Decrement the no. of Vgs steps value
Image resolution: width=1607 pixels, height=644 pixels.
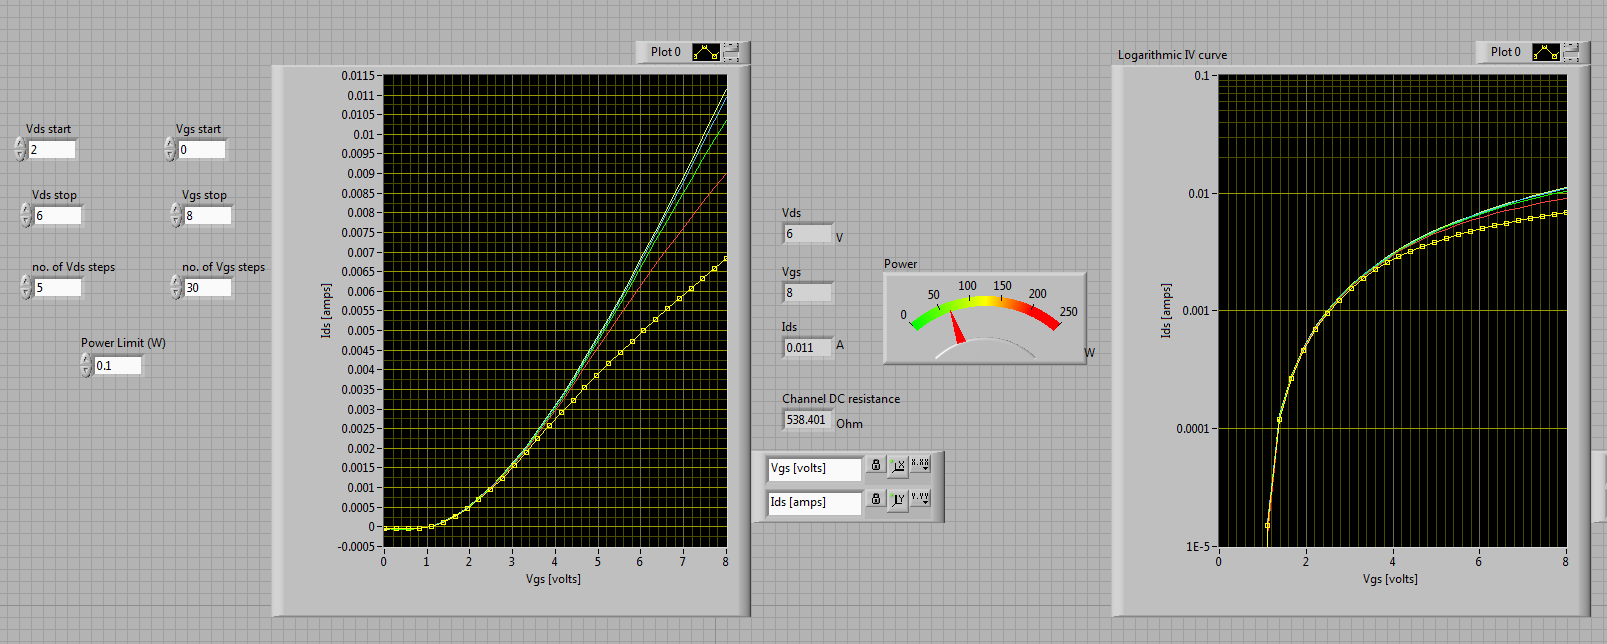coord(176,293)
